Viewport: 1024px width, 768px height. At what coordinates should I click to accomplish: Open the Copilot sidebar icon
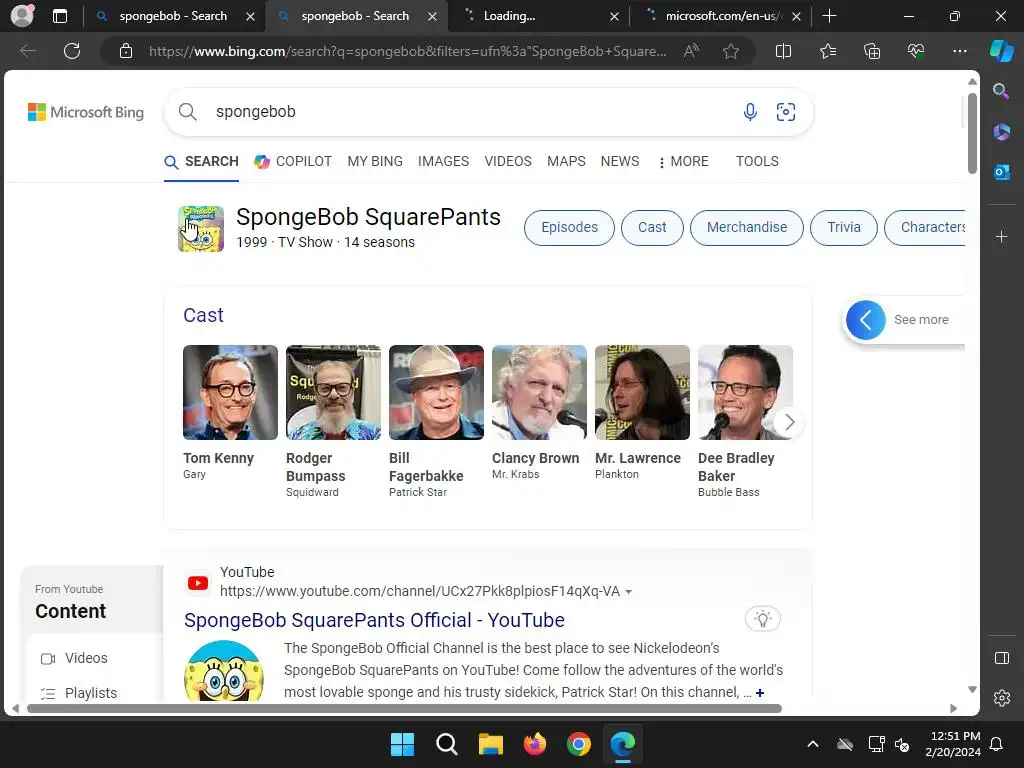1001,51
